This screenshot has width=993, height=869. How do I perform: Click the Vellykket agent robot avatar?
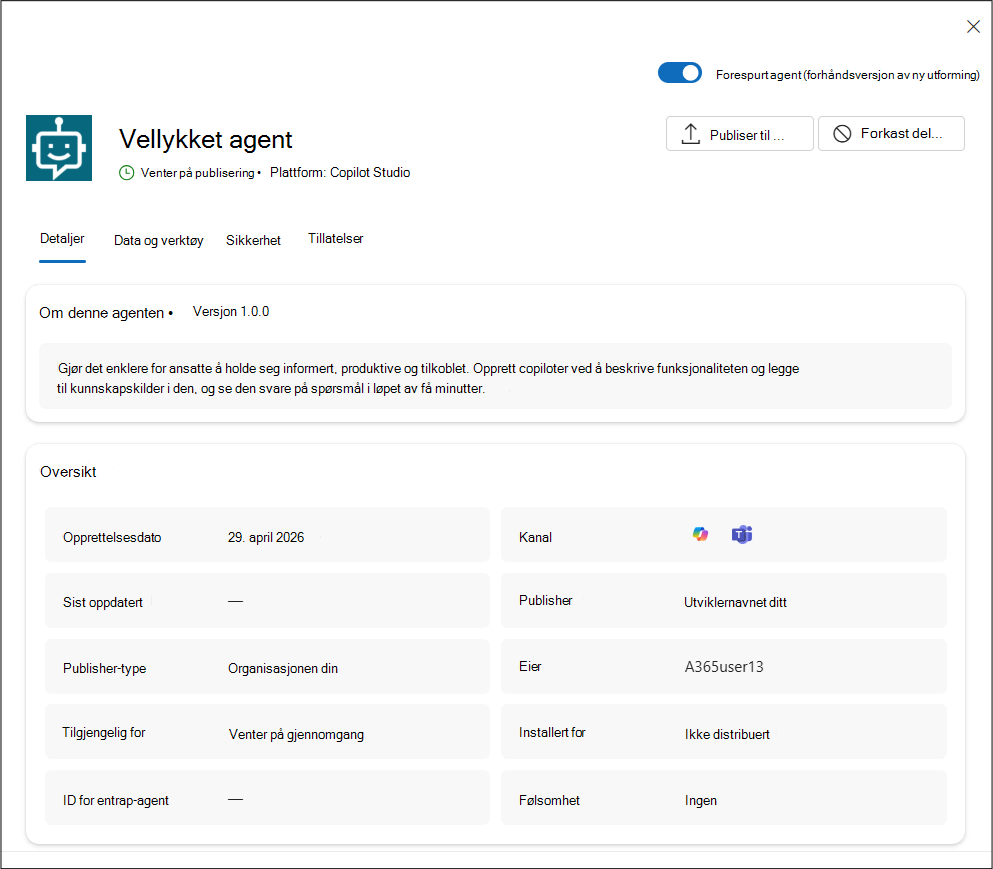coord(59,148)
